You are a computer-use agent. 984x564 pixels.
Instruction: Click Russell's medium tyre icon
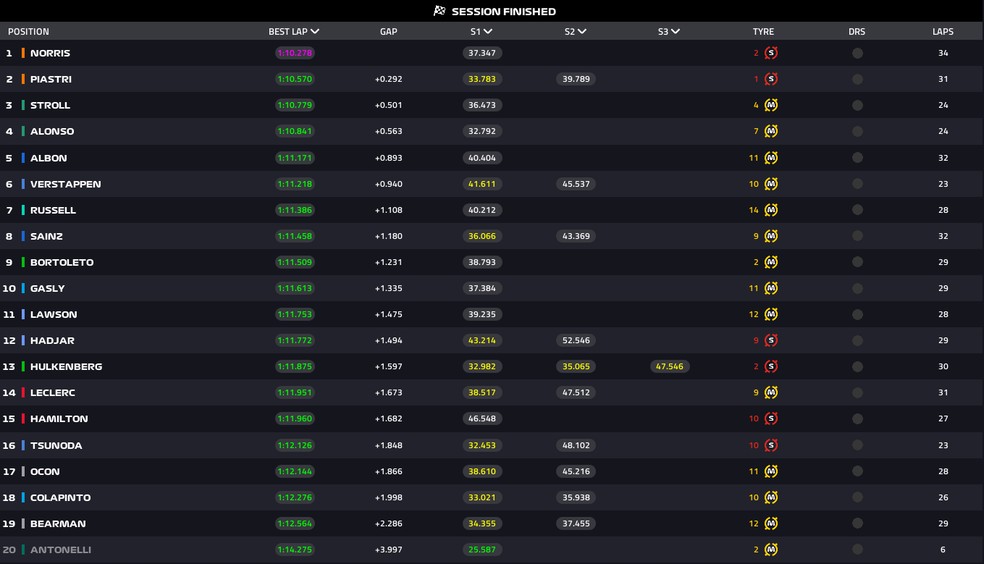[771, 210]
